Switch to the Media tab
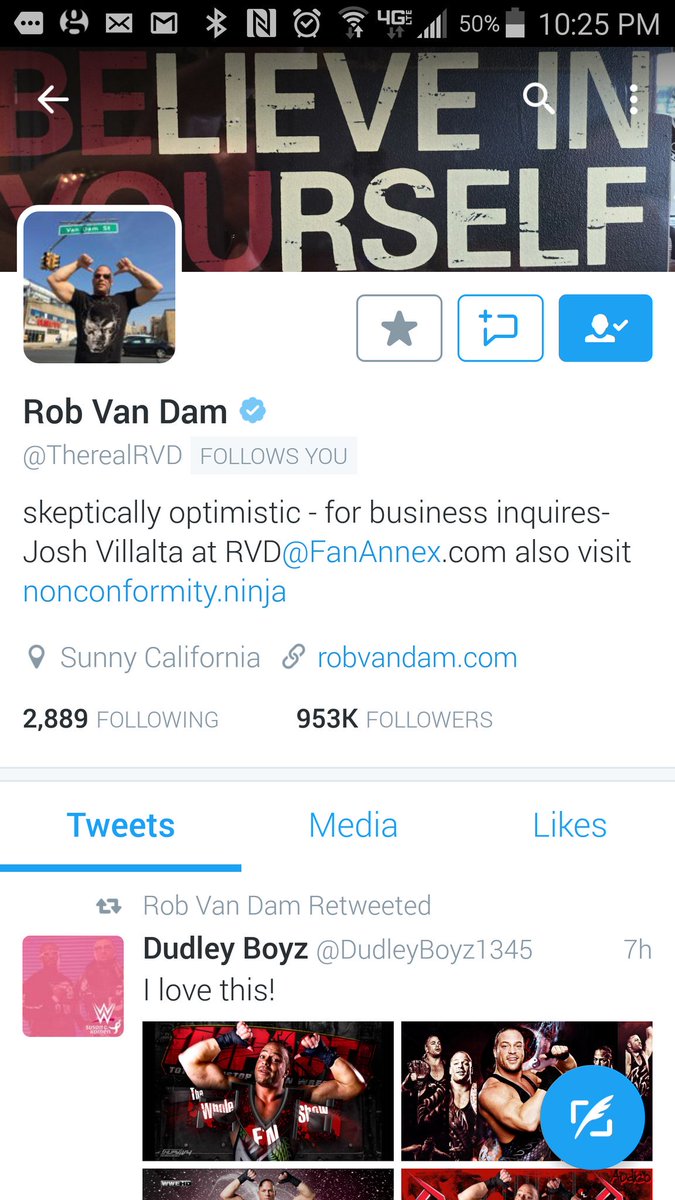675x1200 pixels. [353, 825]
